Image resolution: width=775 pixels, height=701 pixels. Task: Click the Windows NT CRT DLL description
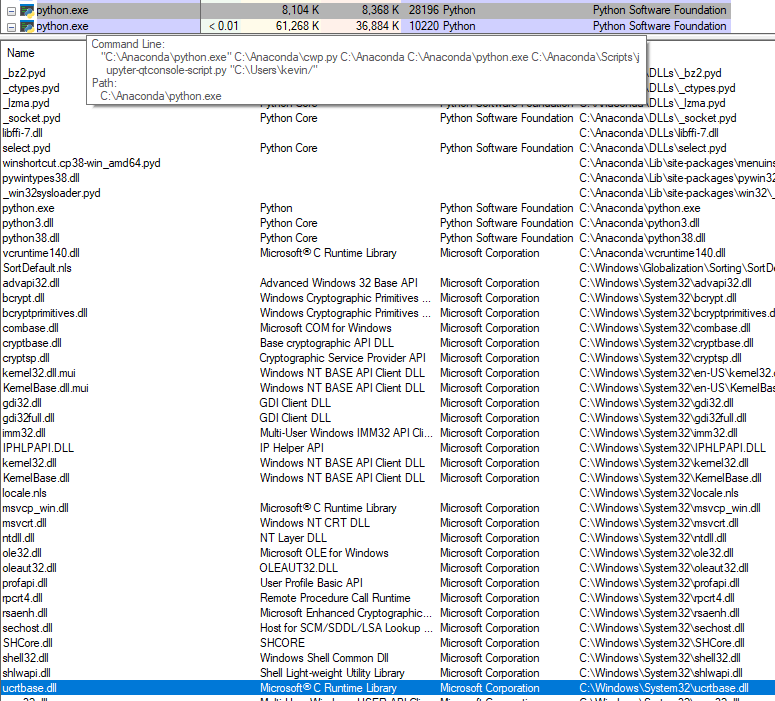315,523
